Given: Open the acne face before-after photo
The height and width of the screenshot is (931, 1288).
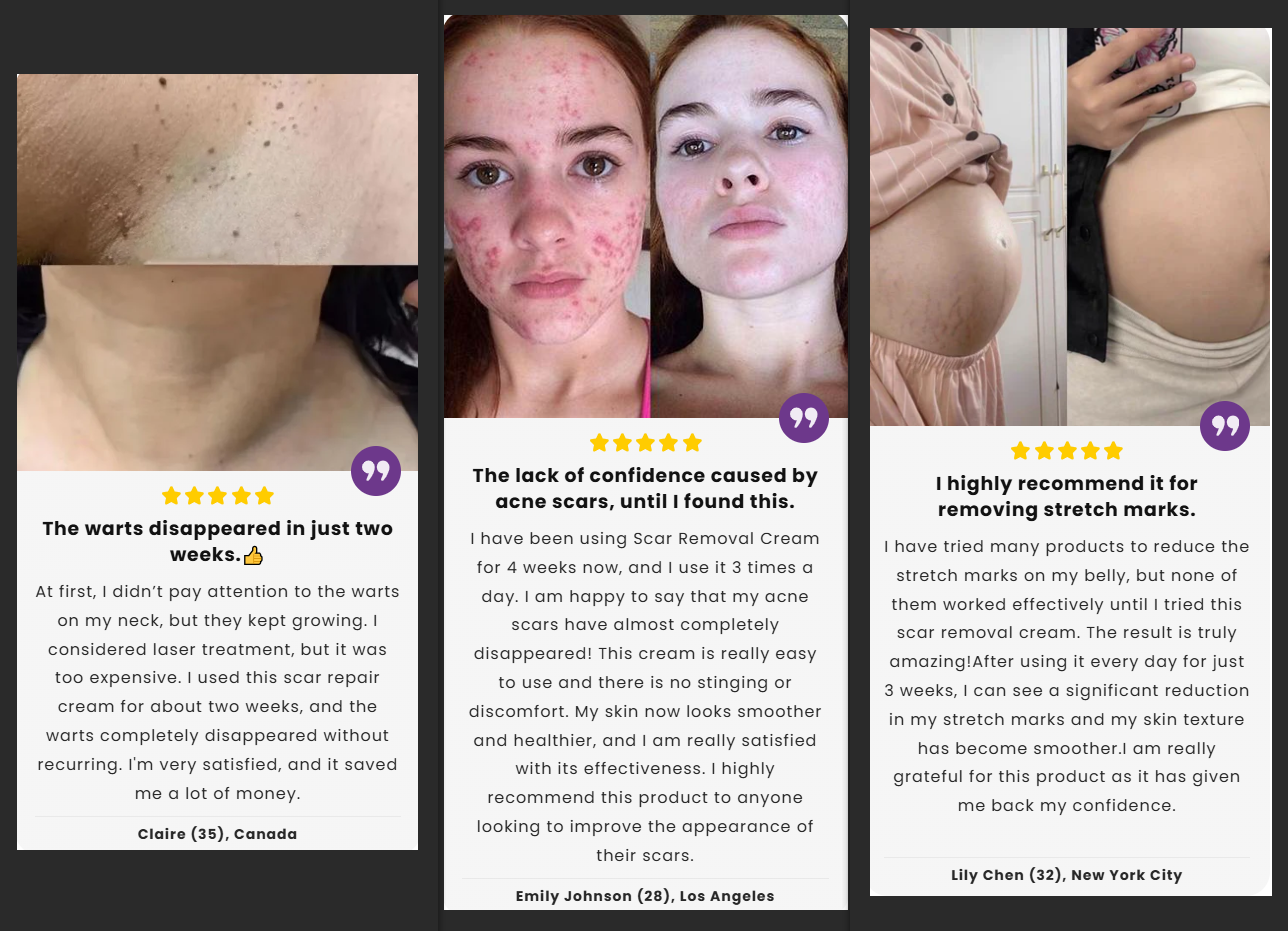Looking at the screenshot, I should 646,216.
